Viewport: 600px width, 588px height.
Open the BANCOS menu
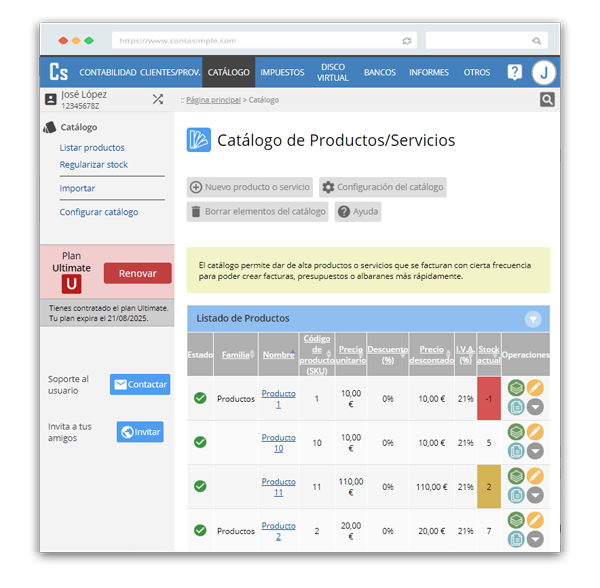coord(380,72)
